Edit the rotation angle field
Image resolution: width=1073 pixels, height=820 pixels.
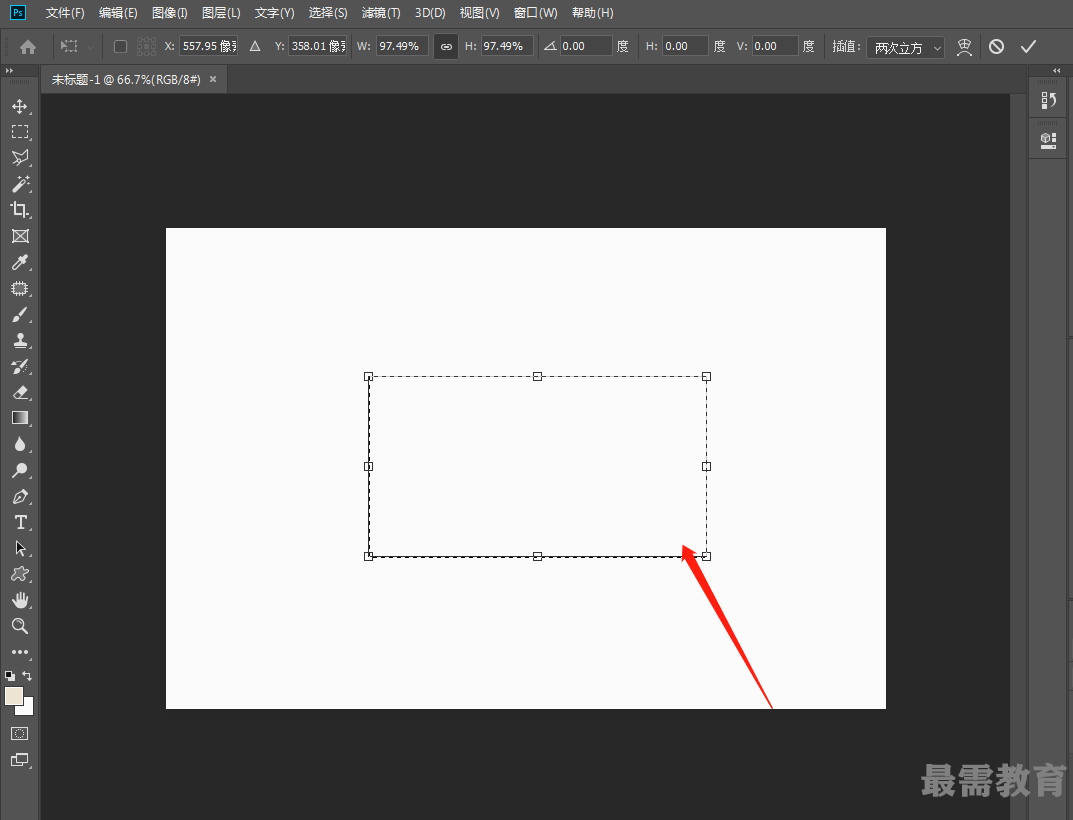coord(586,46)
